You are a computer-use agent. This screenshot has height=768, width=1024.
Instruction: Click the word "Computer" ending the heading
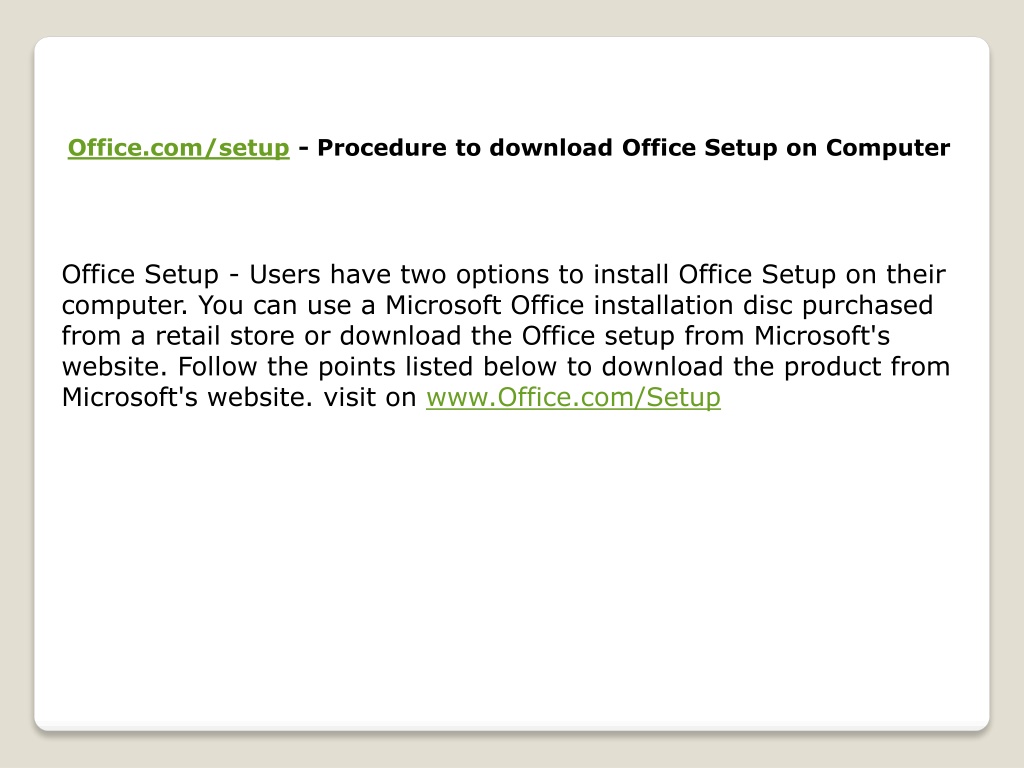(888, 148)
